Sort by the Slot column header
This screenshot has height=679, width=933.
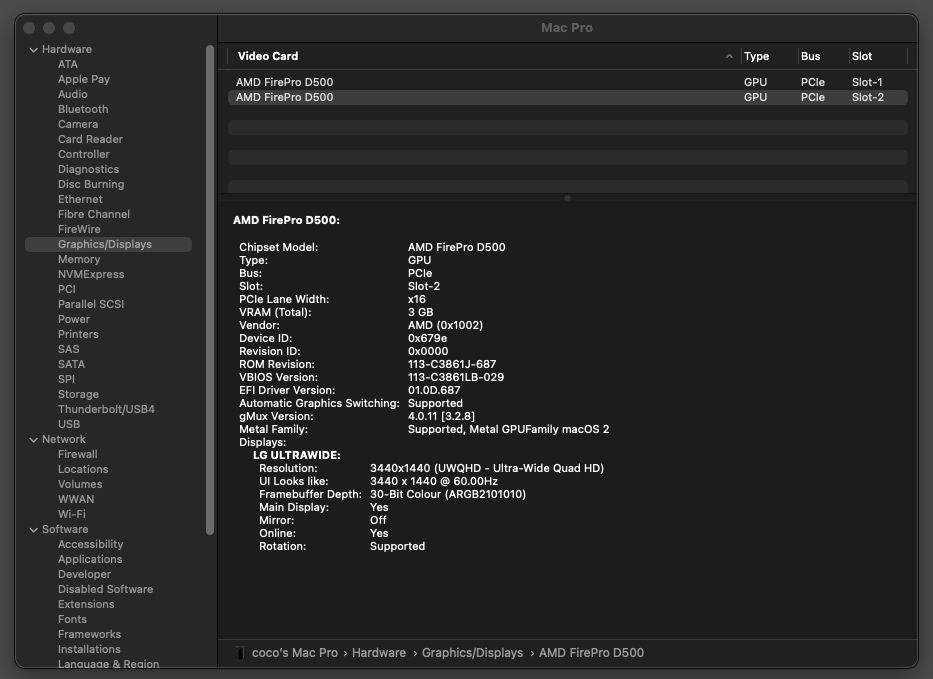coord(862,57)
